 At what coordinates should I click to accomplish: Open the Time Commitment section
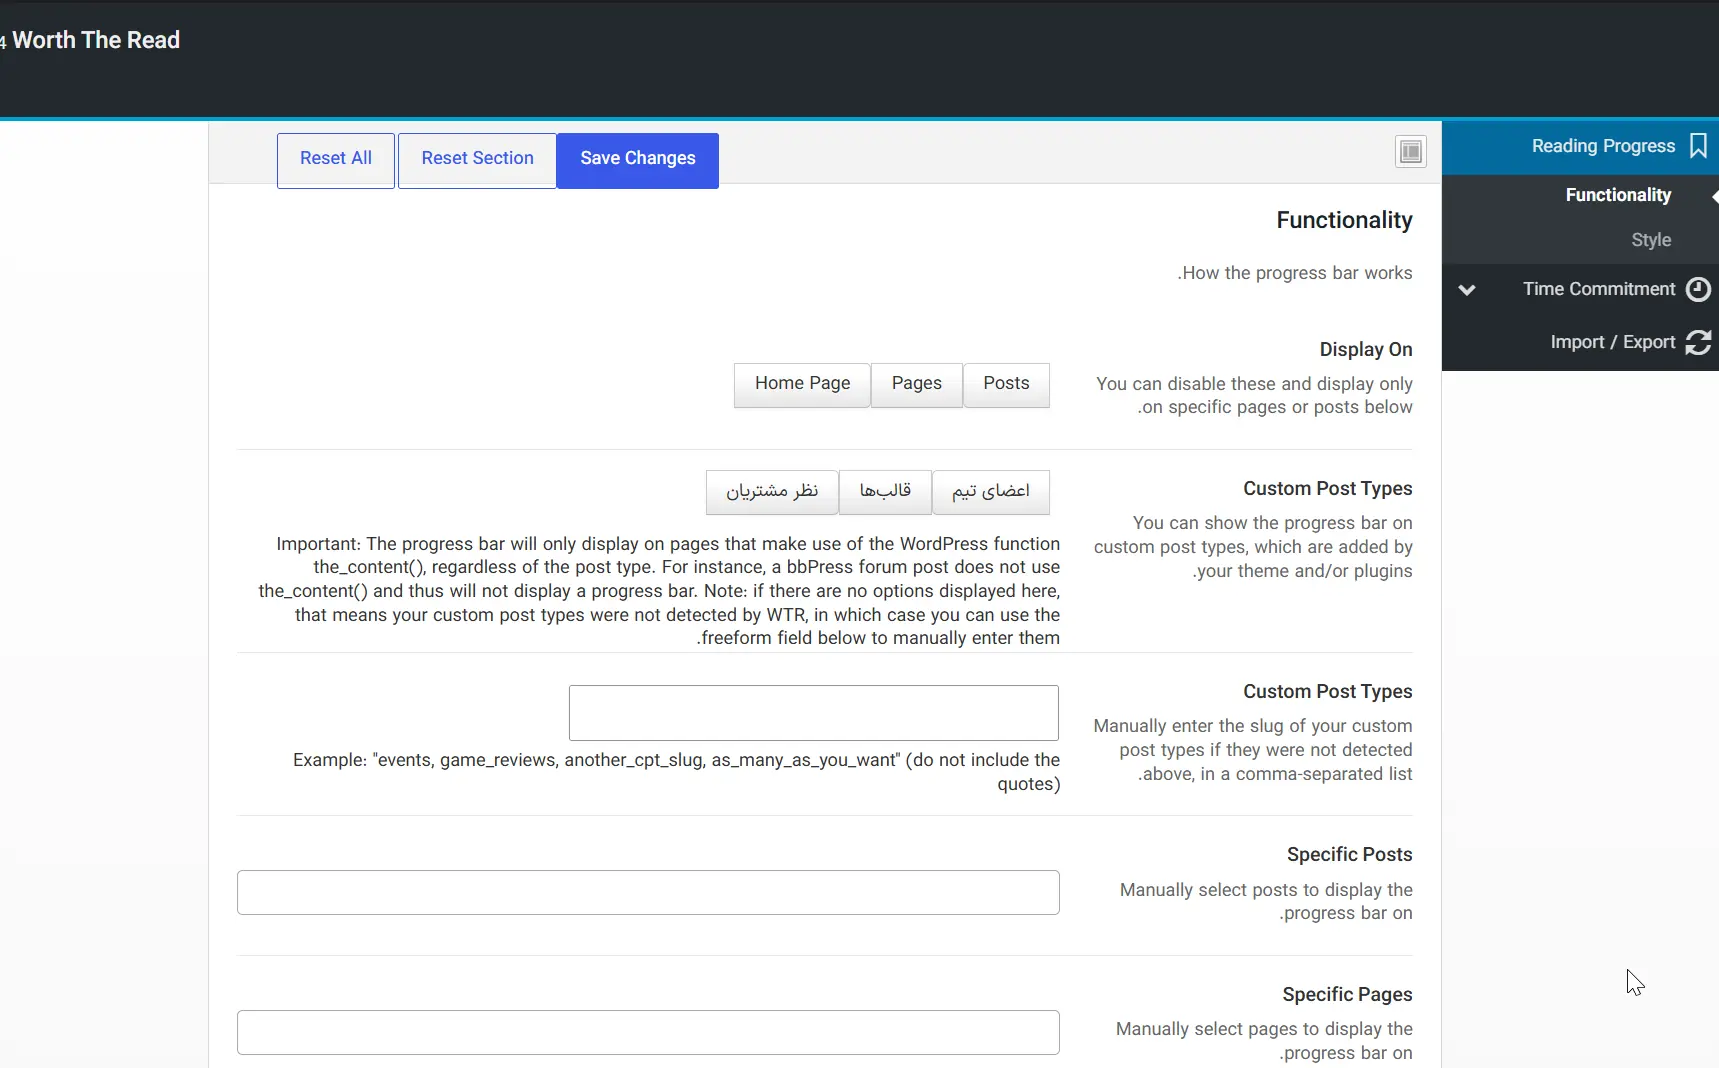pyautogui.click(x=1580, y=289)
